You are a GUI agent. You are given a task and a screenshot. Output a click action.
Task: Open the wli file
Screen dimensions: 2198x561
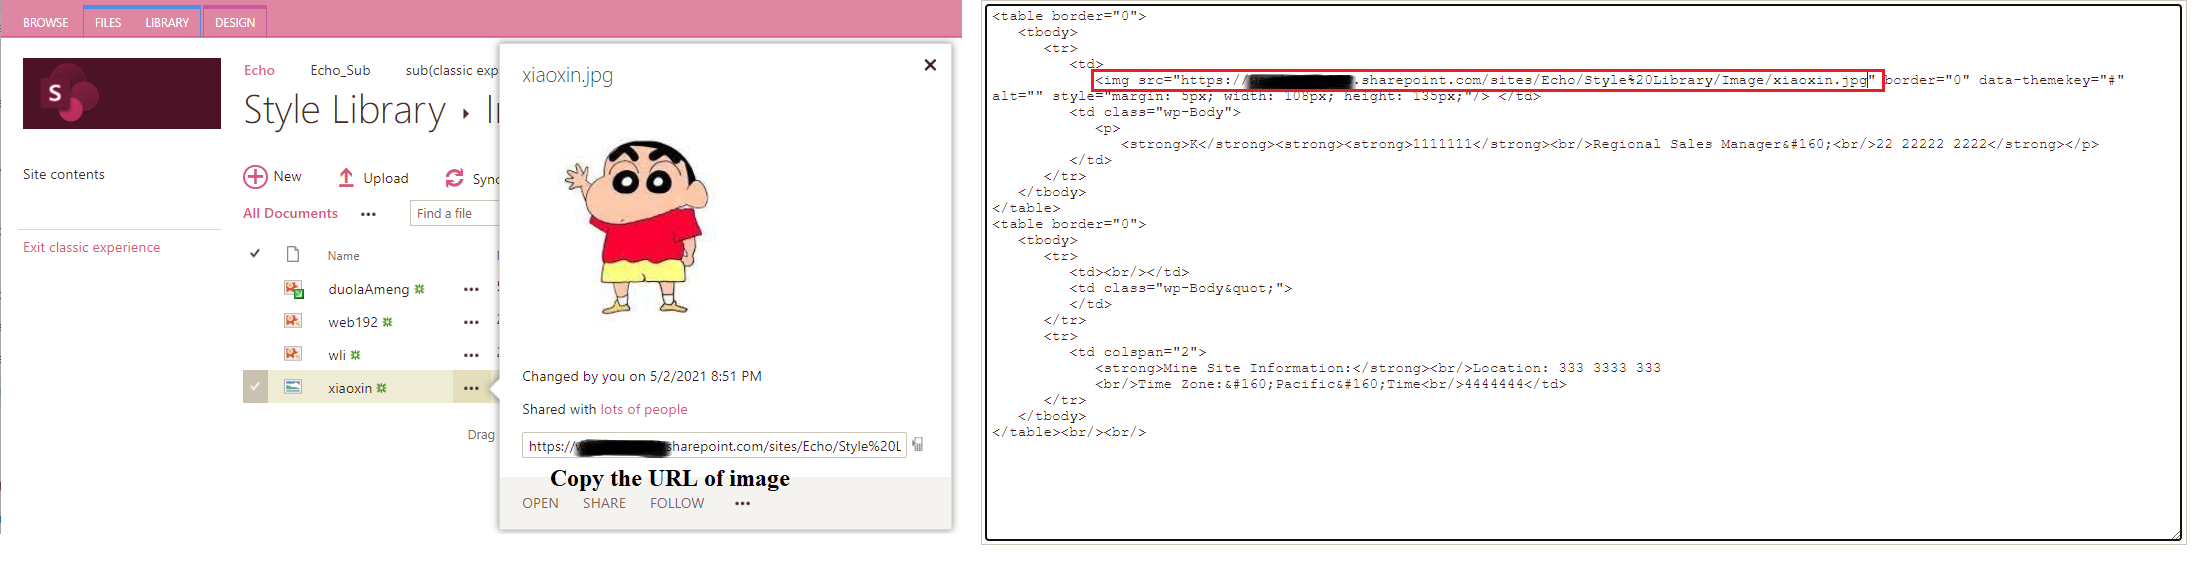pyautogui.click(x=337, y=355)
